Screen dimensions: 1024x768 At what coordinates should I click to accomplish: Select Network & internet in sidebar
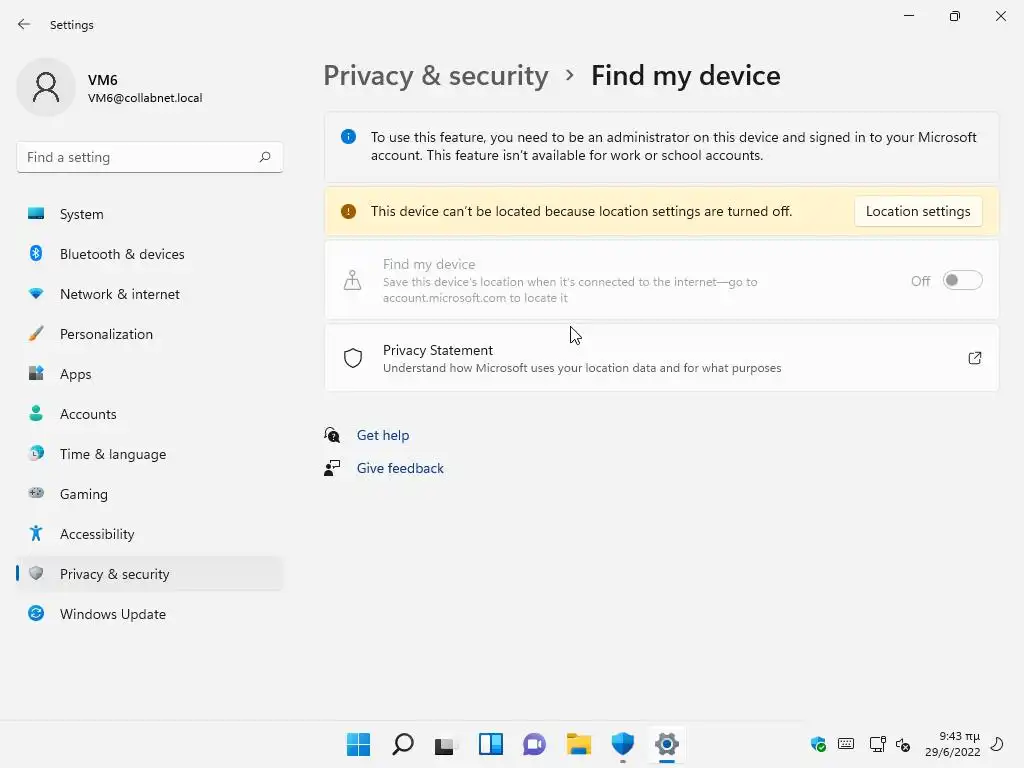point(120,294)
